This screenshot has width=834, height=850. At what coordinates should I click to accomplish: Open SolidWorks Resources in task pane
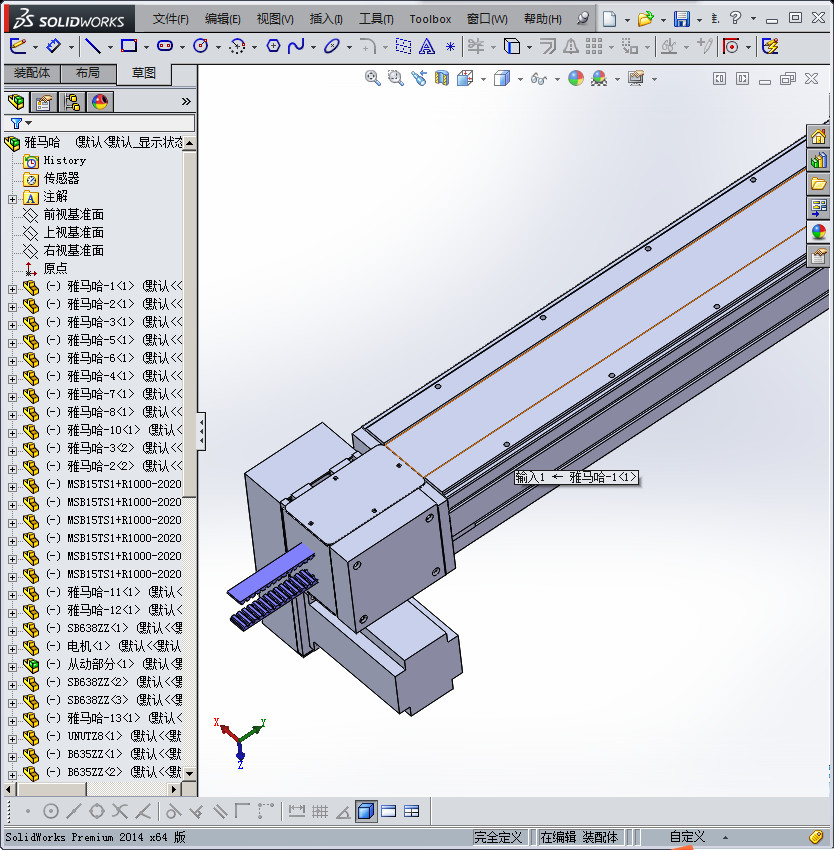pyautogui.click(x=818, y=136)
